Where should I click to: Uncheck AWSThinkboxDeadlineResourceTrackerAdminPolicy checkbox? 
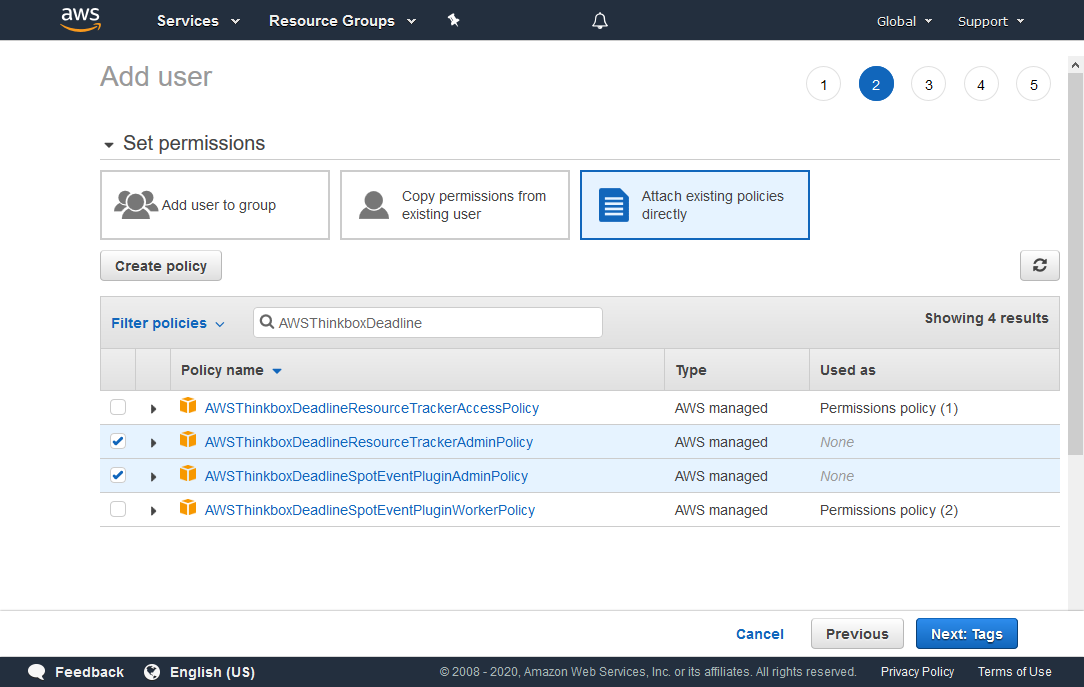118,441
